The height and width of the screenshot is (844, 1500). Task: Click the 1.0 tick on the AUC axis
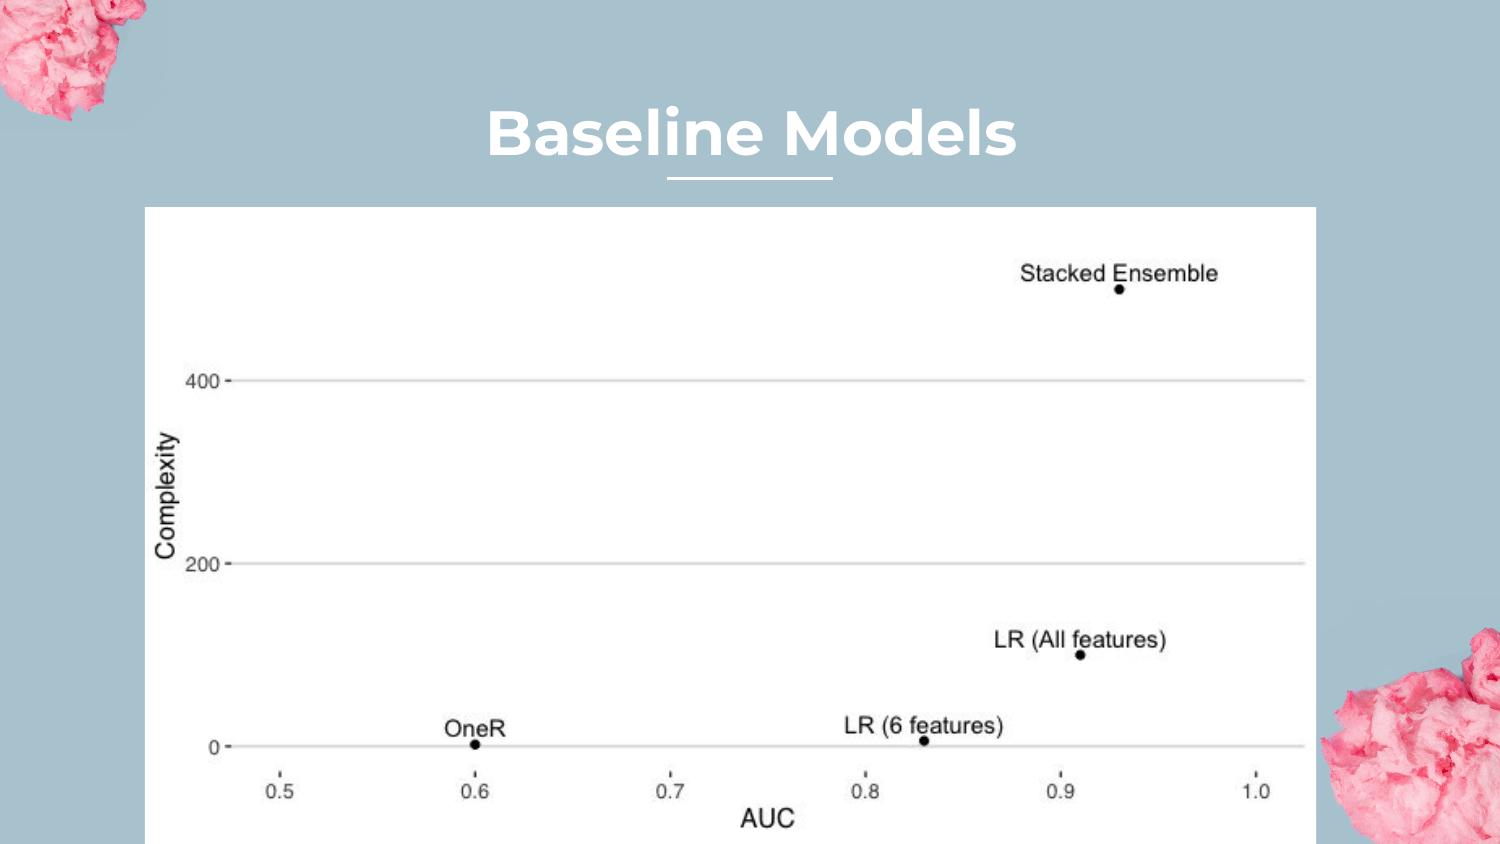pos(1256,791)
